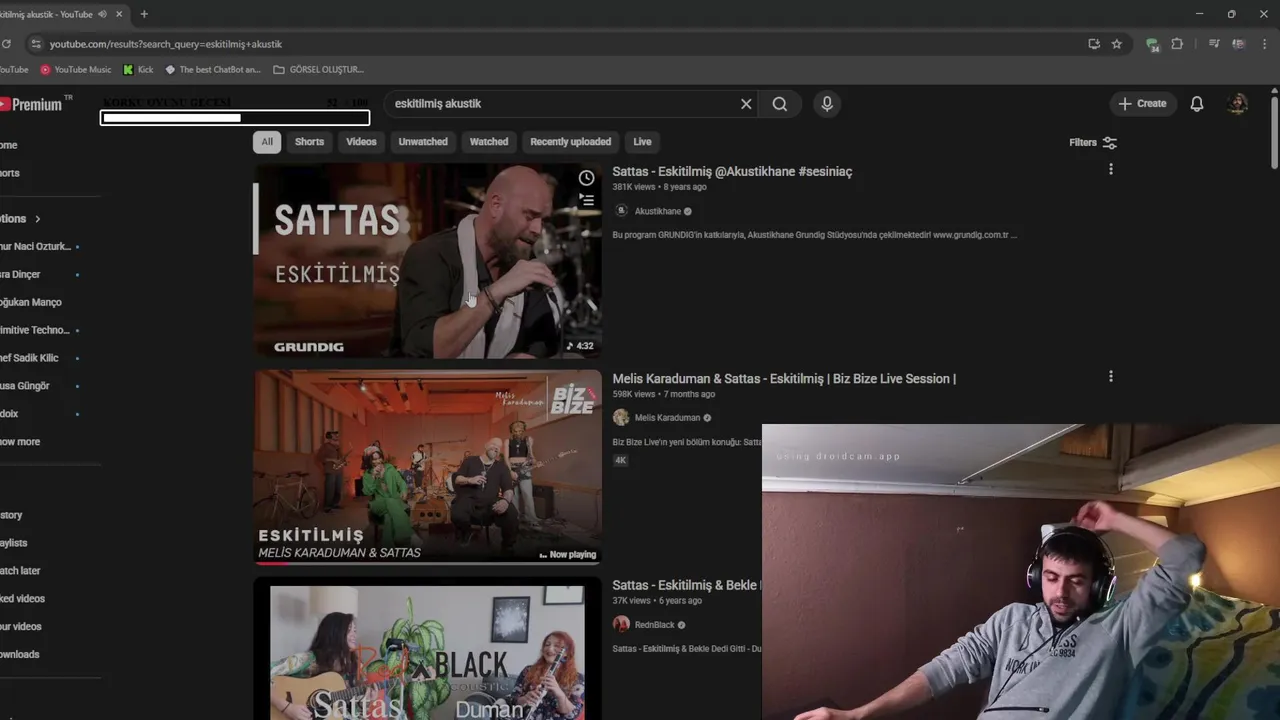Screen dimensions: 1280x720
Task: Add Sattas Akustikhane video to Watch later
Action: click(587, 178)
